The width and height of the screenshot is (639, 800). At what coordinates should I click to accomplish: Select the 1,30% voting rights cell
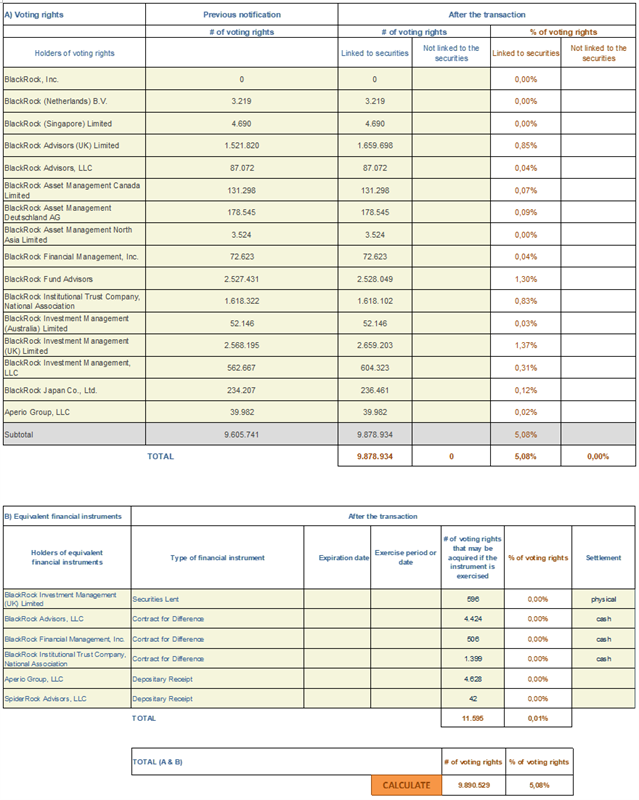(526, 279)
